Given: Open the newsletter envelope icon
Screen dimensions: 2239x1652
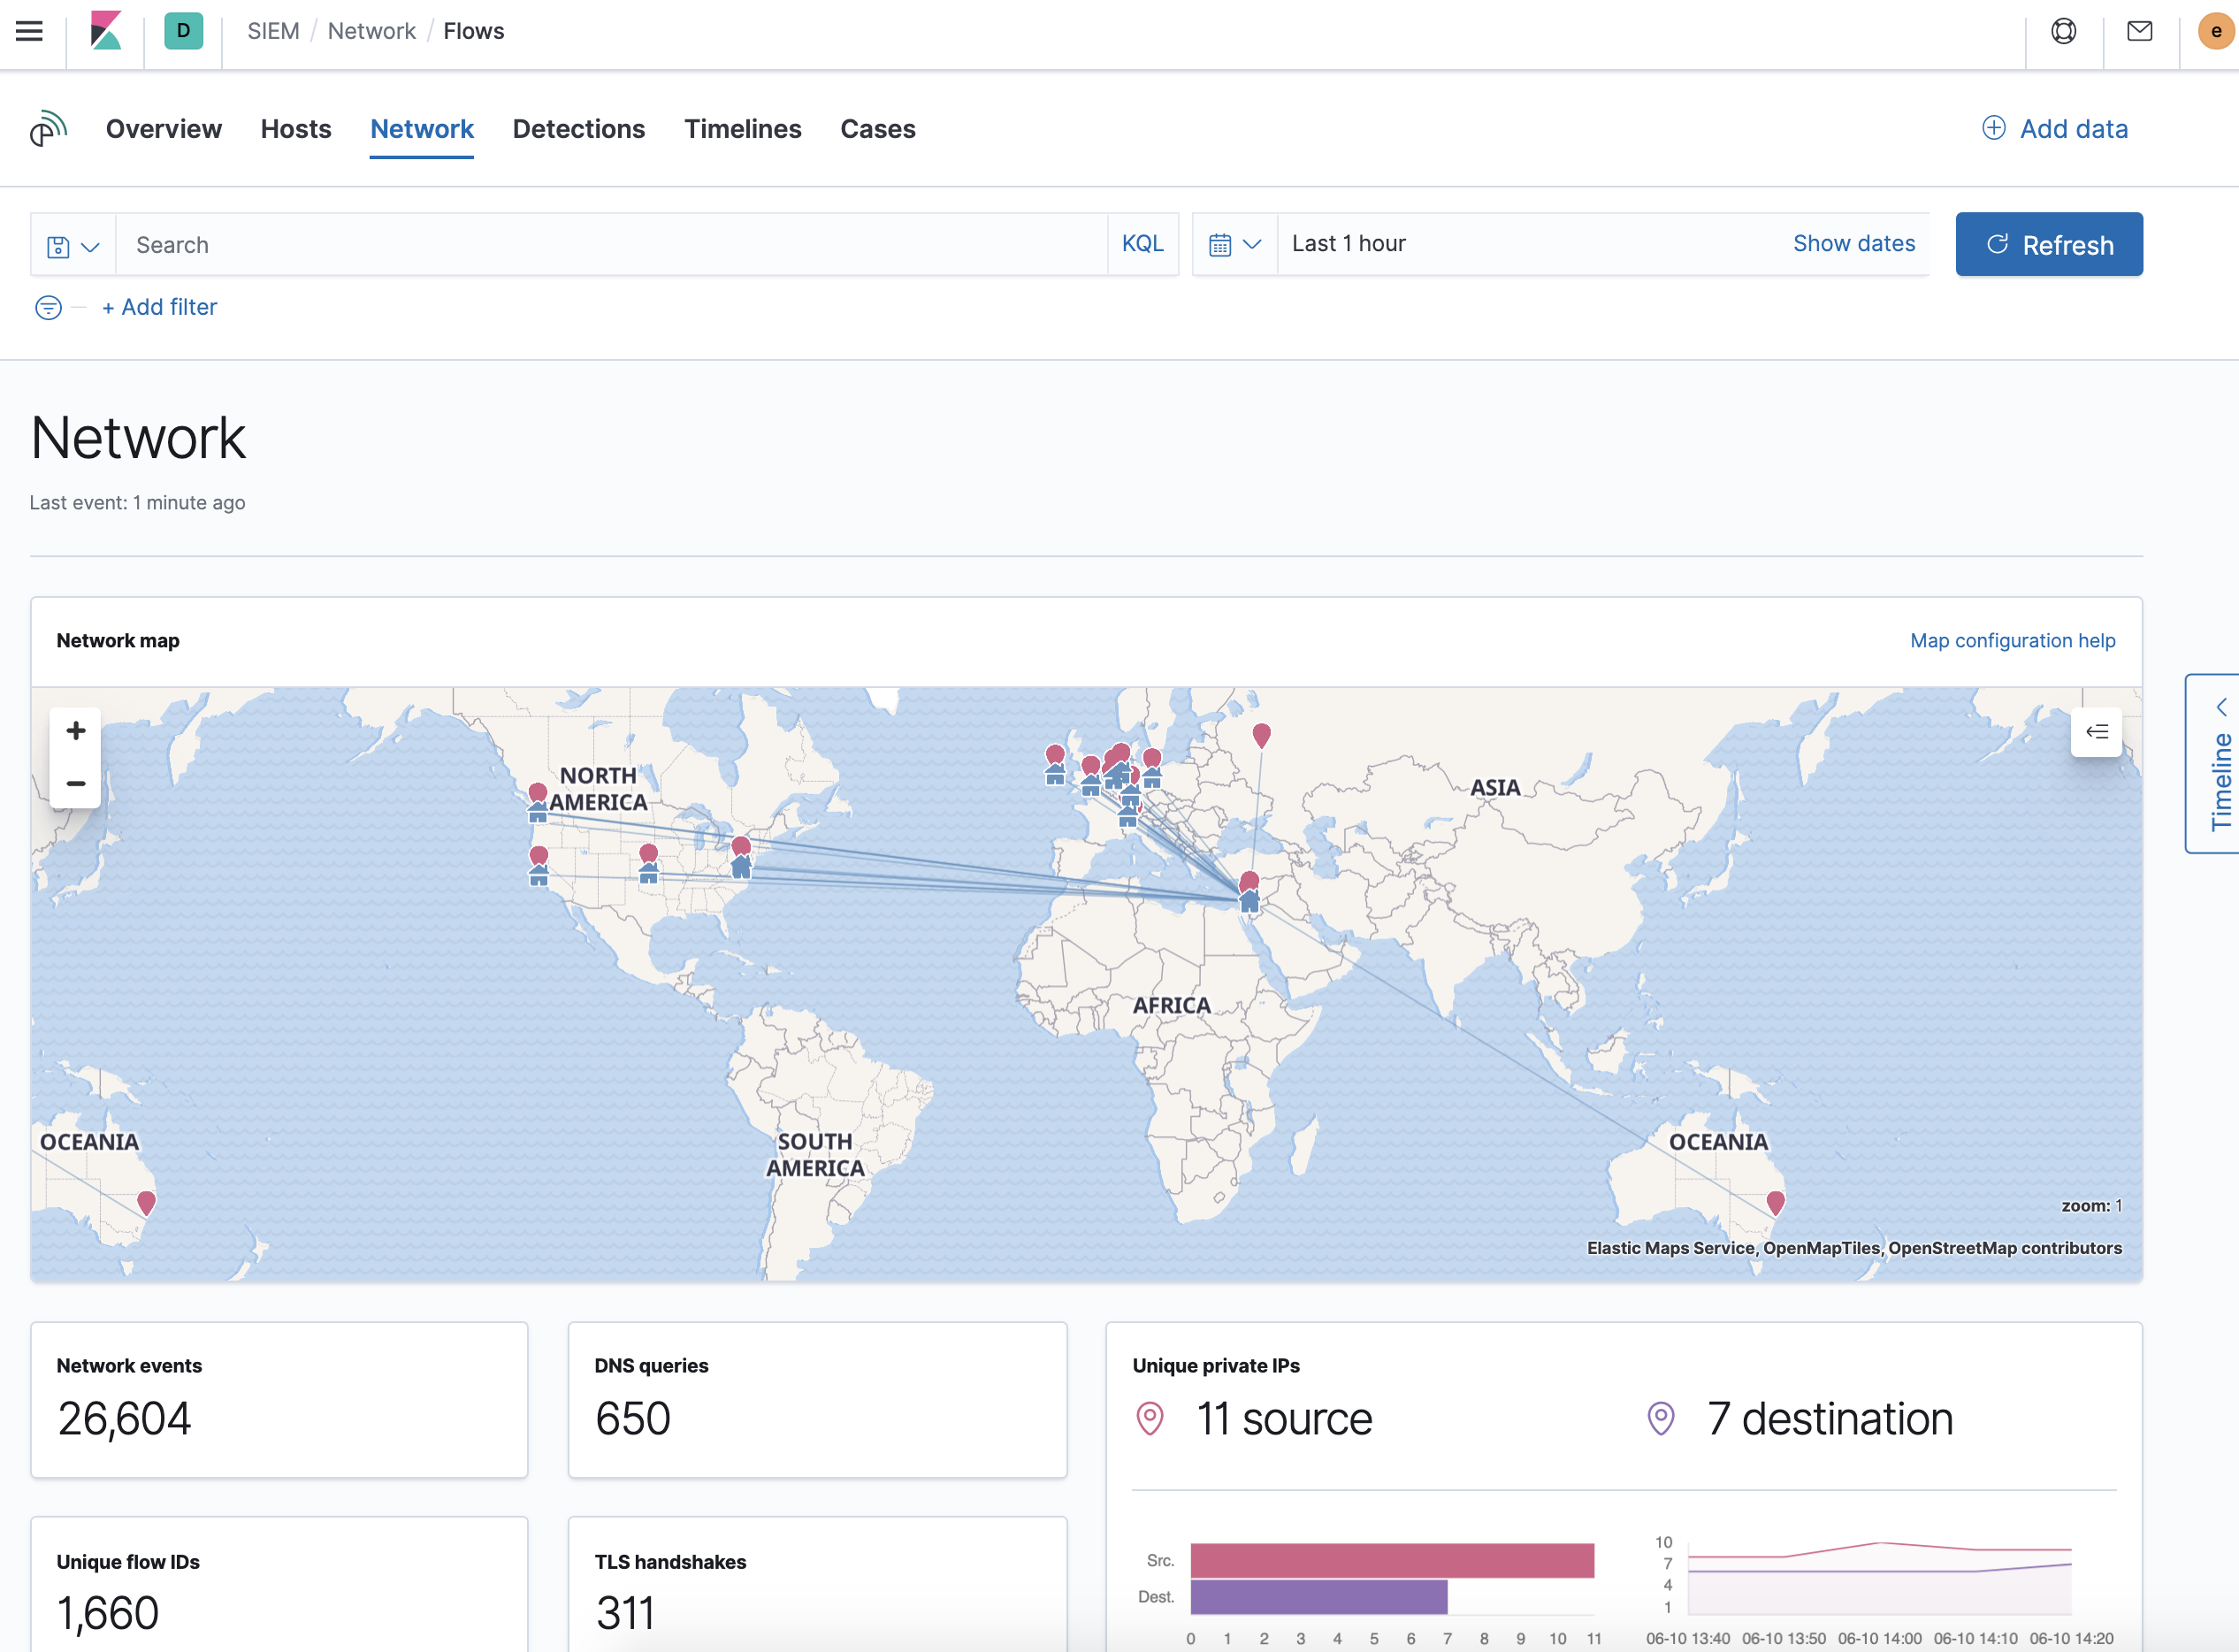Looking at the screenshot, I should pos(2139,31).
